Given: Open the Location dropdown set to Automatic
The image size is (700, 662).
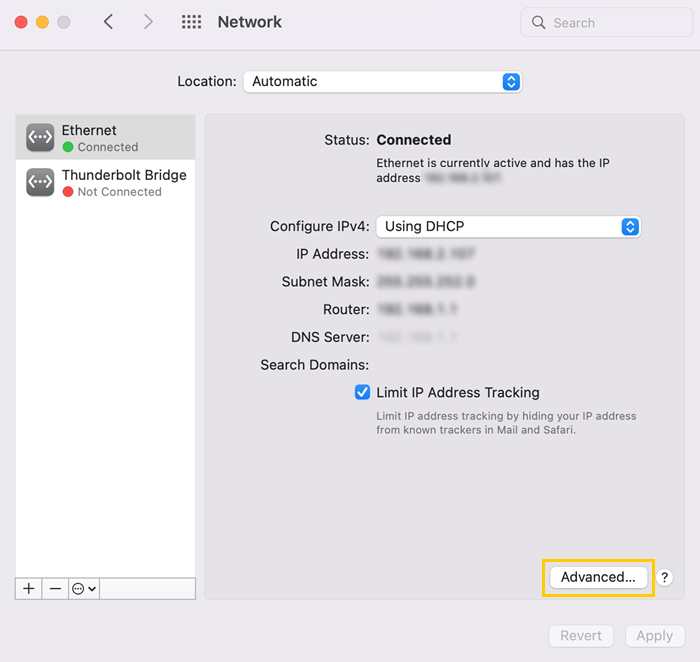Looking at the screenshot, I should click(x=381, y=81).
